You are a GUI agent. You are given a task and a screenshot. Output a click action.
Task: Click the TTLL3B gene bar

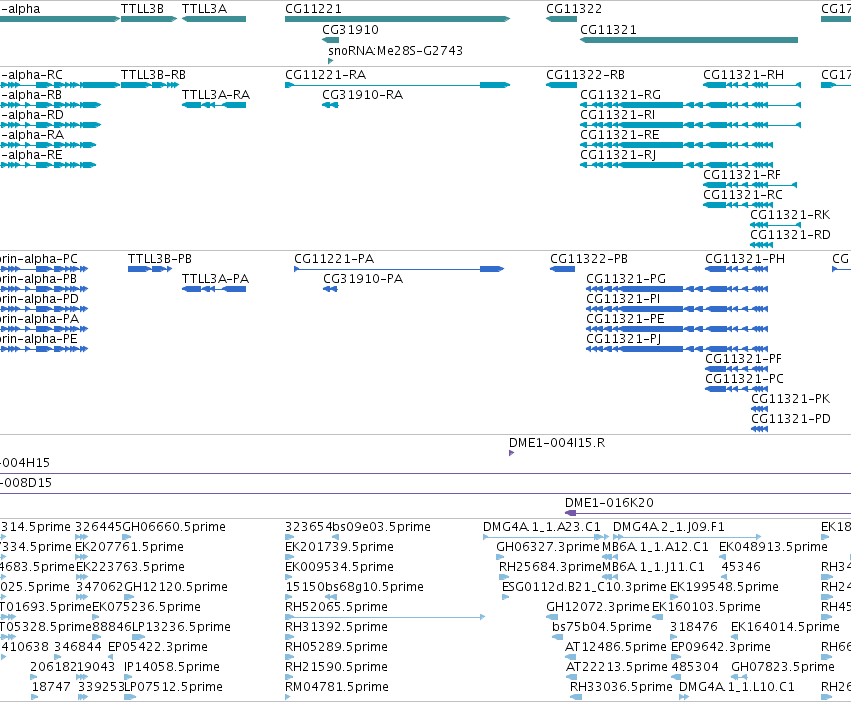click(149, 19)
